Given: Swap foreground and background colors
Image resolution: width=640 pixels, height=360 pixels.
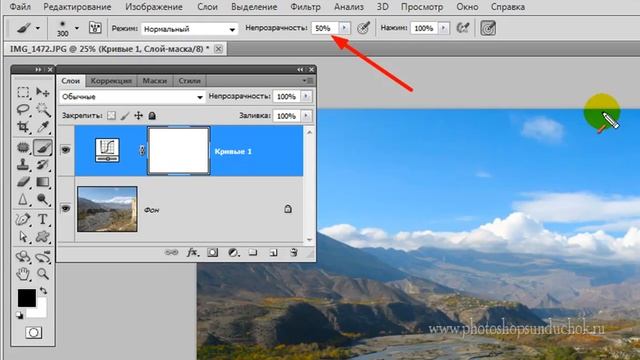Looking at the screenshot, I should tap(43, 291).
